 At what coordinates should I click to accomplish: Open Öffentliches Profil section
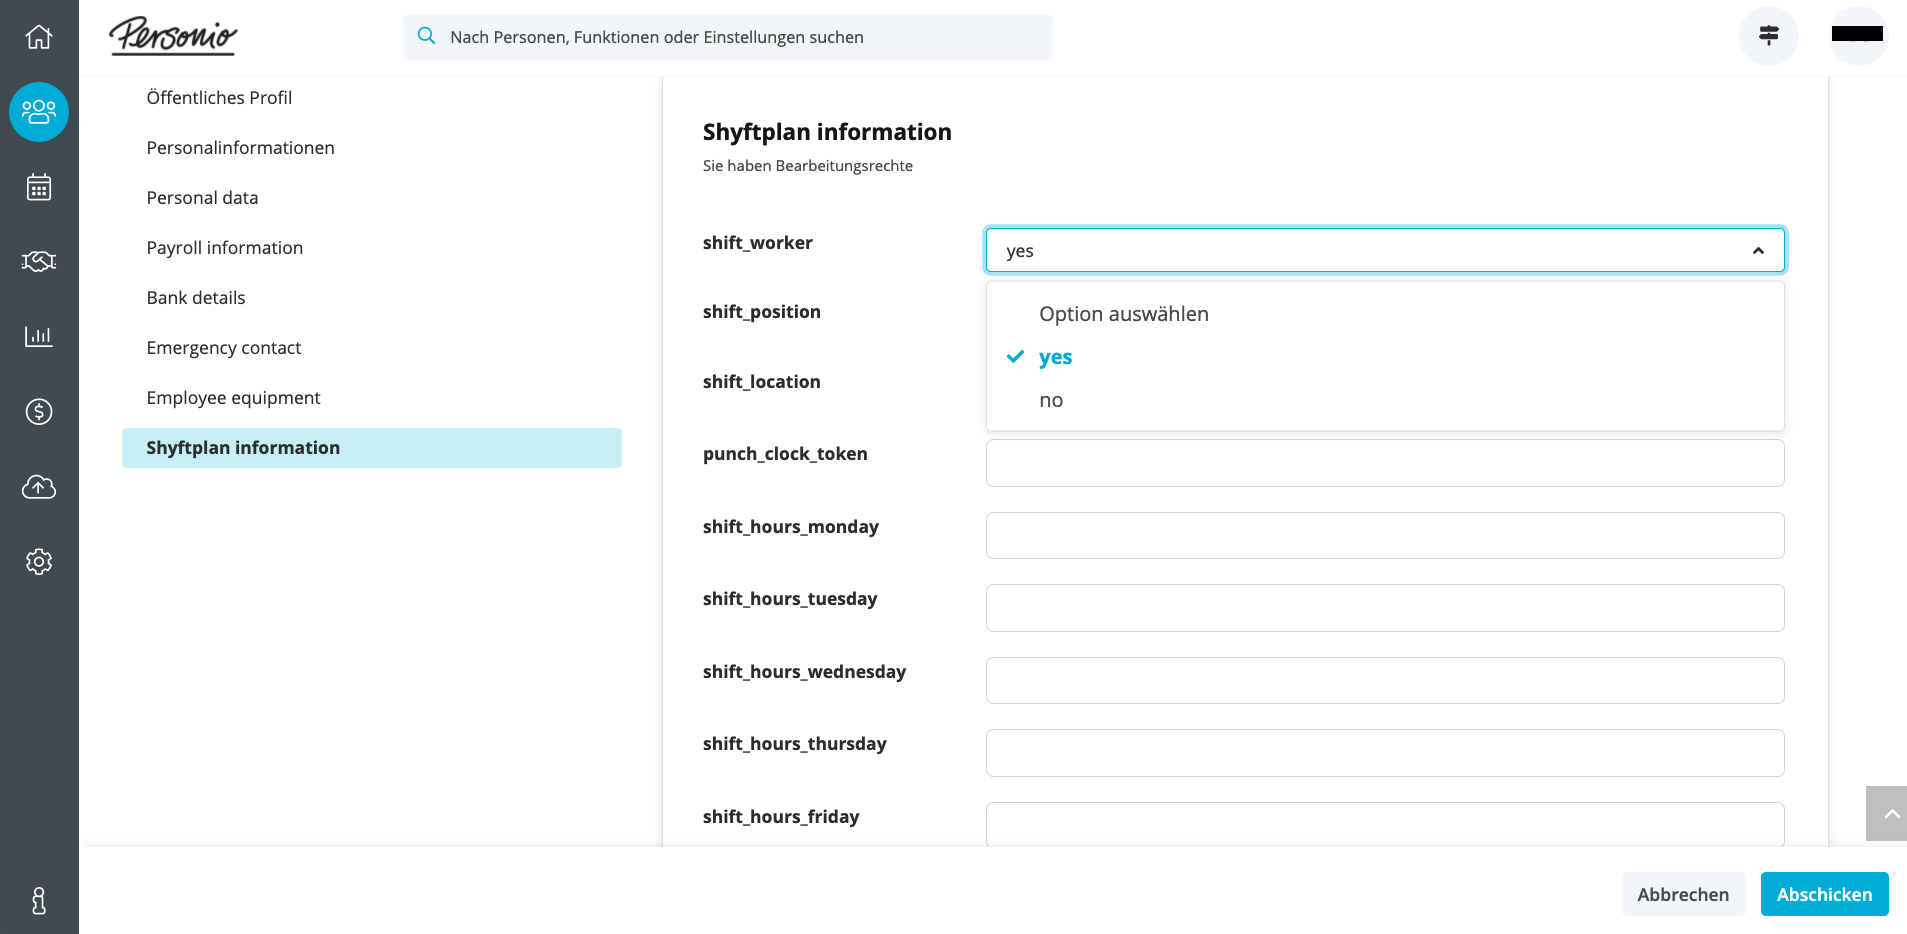click(219, 98)
